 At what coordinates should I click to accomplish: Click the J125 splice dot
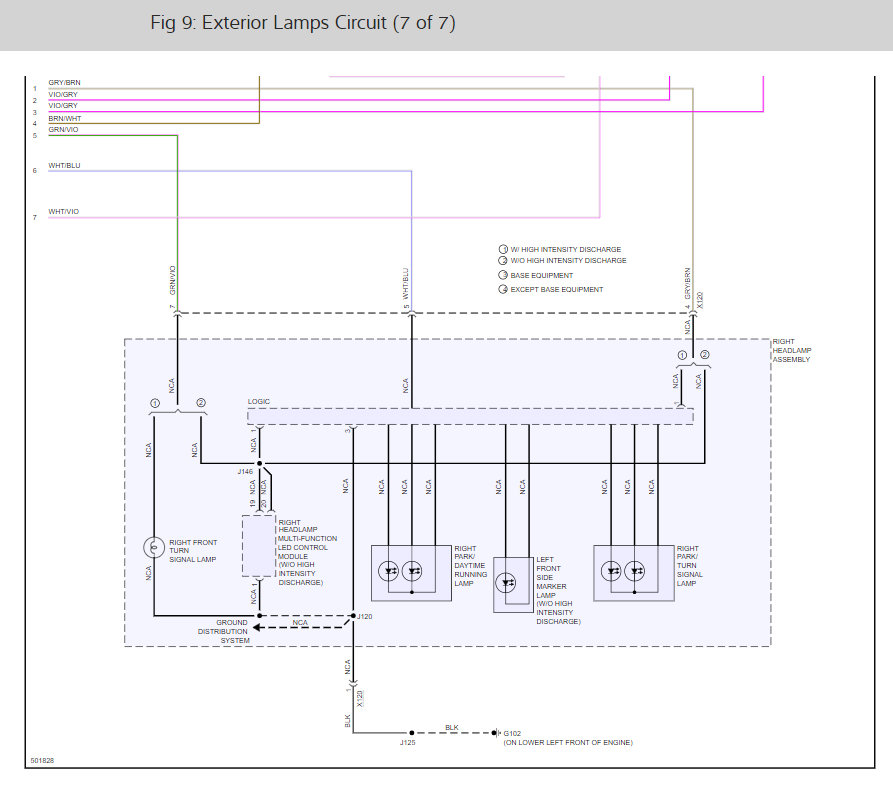pyautogui.click(x=411, y=733)
